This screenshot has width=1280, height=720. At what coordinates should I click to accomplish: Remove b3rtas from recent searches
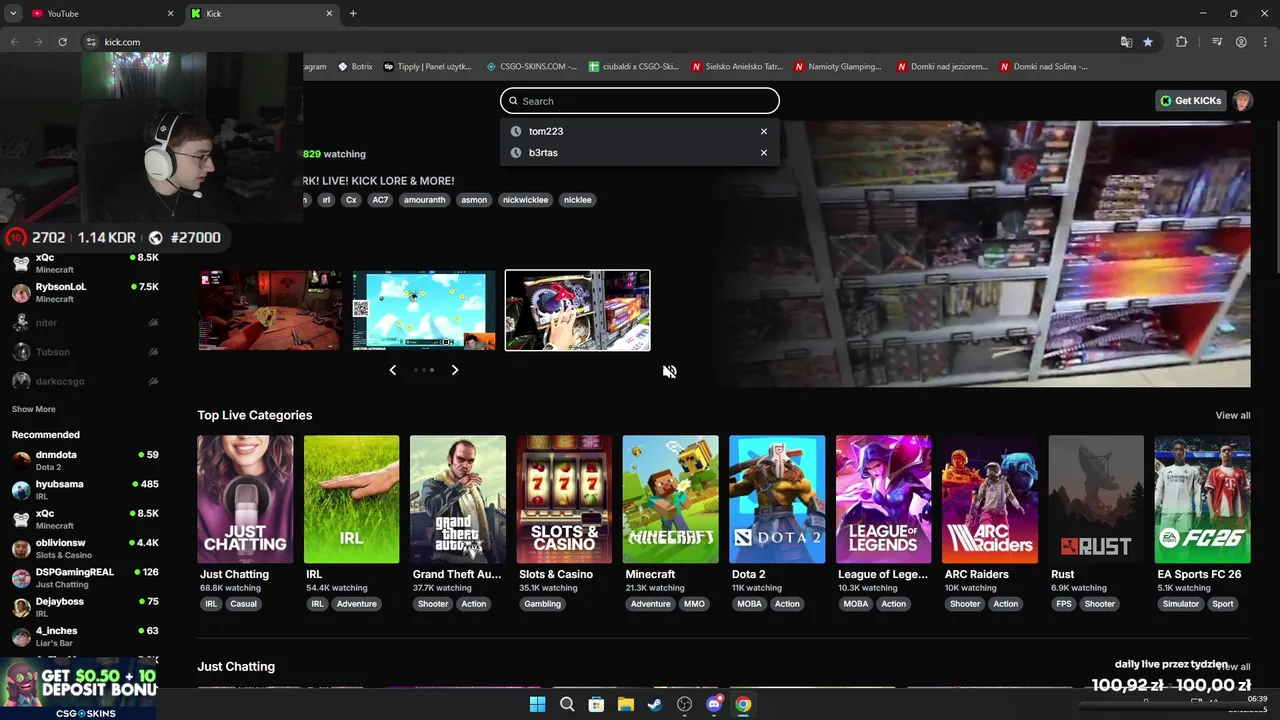[764, 153]
